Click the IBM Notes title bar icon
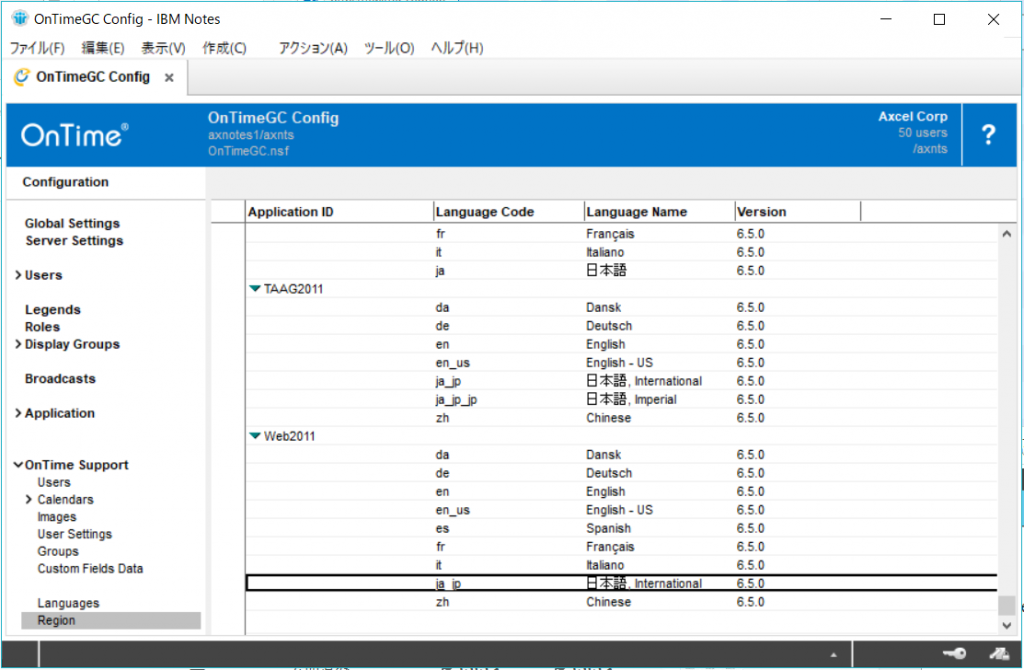 click(18, 19)
